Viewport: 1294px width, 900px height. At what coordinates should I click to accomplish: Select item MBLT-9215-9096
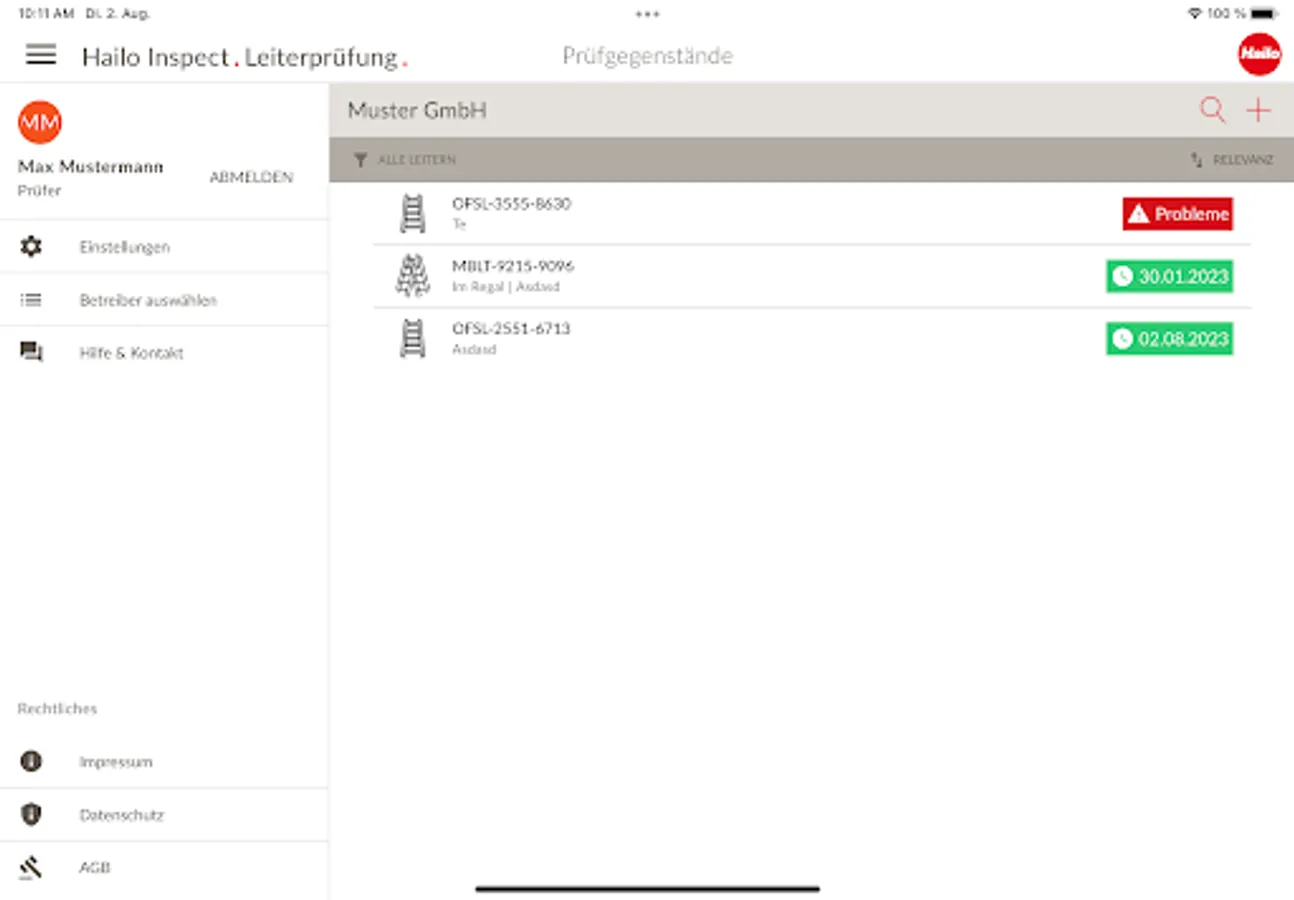812,276
